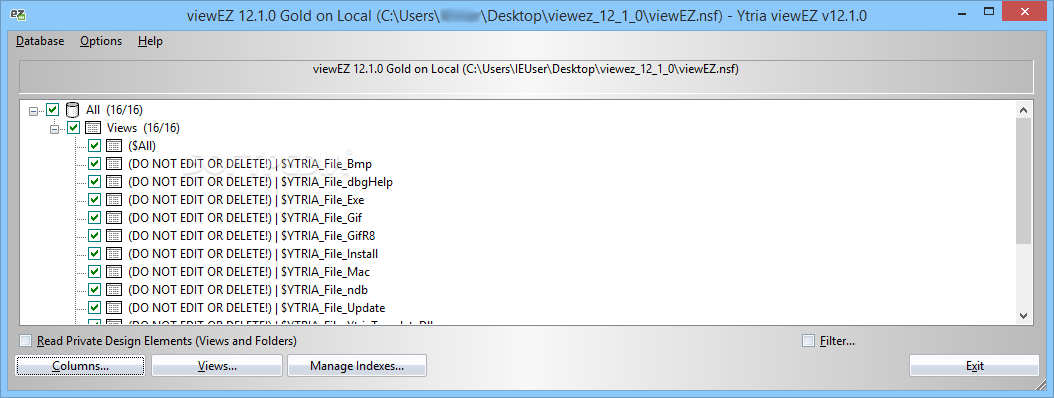
Task: Click the view icon beside $YTRIA_File_dbgHelp
Action: (114, 182)
